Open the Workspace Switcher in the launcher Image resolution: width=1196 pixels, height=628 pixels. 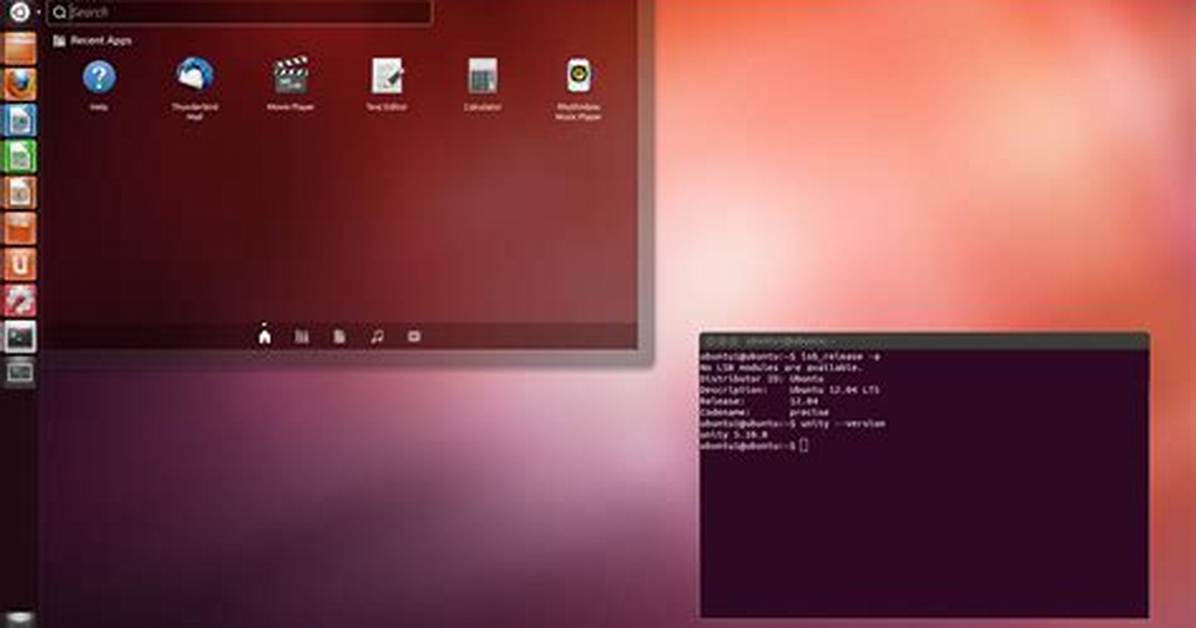click(19, 372)
